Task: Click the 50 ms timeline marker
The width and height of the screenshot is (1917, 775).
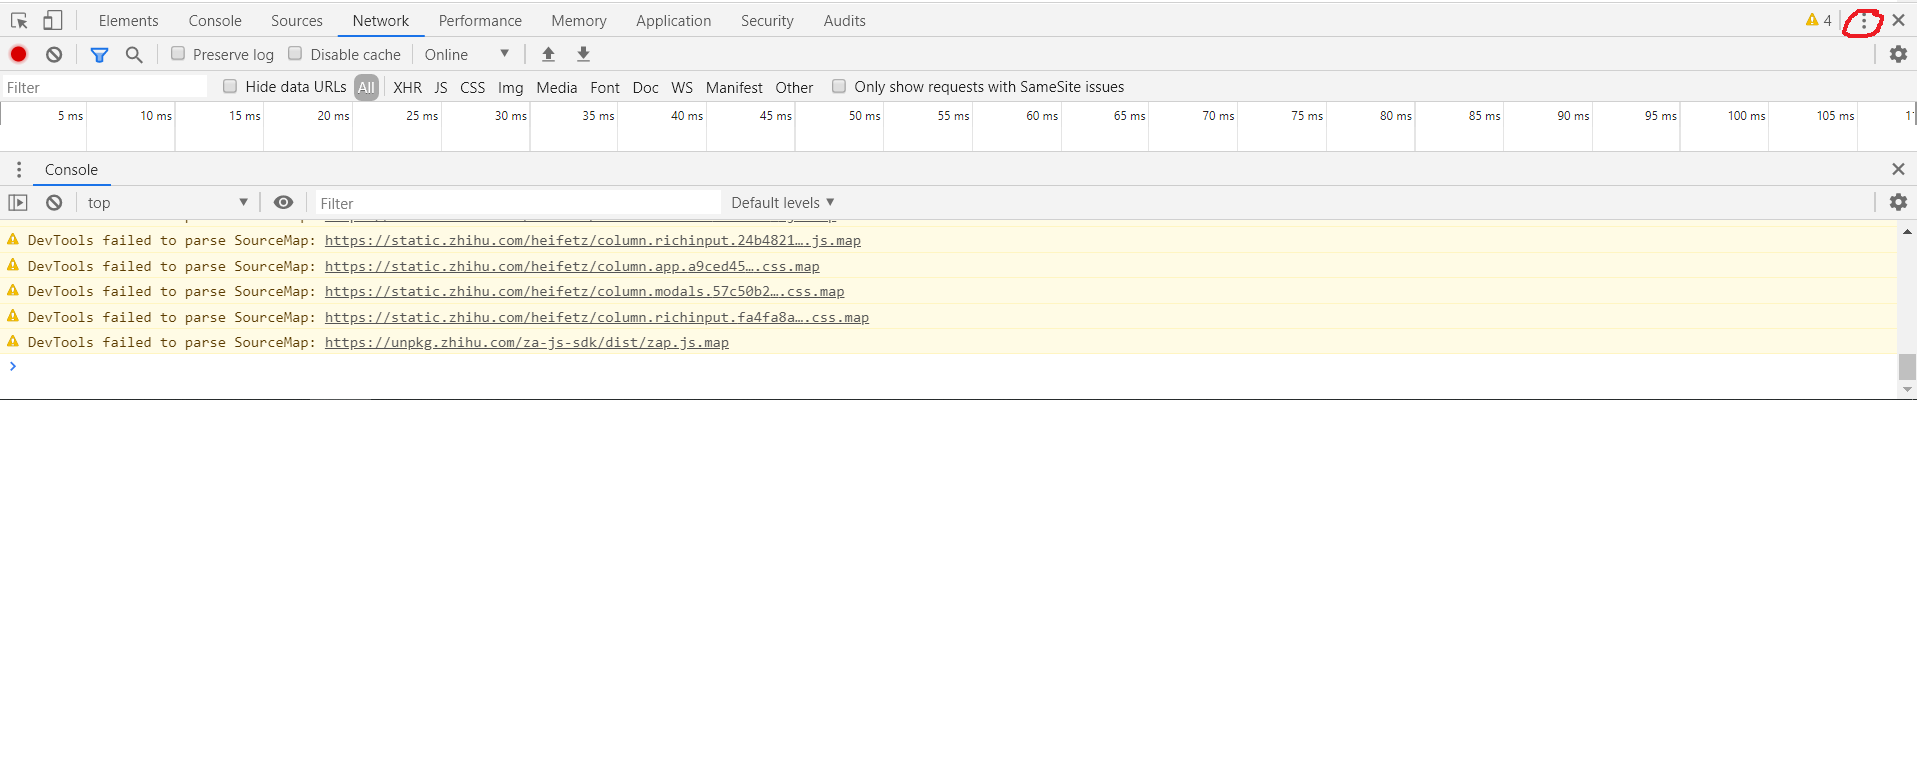Action: 864,116
